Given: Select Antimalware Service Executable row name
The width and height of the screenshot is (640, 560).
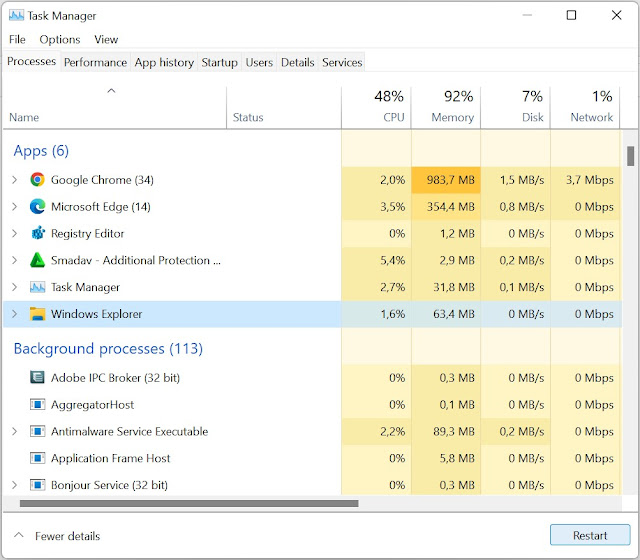Looking at the screenshot, I should pos(129,431).
